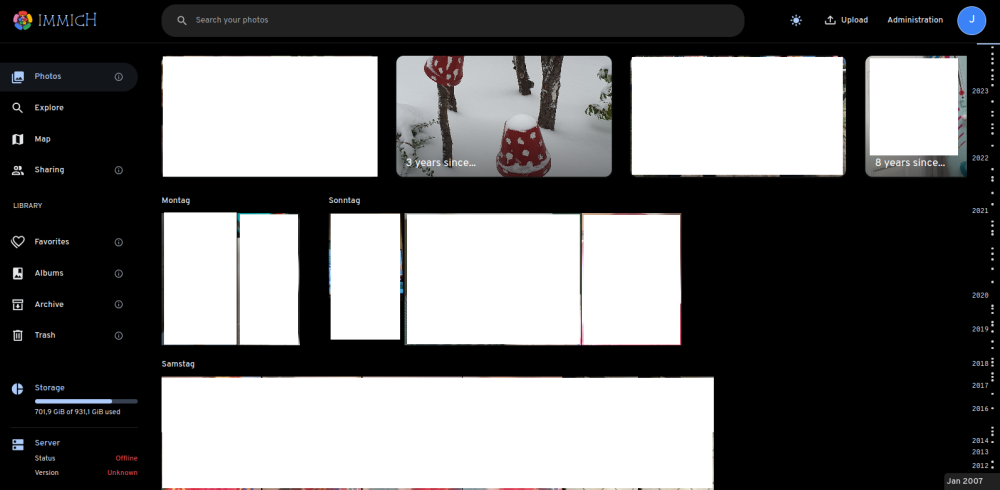Click the Immich logo

coord(55,20)
